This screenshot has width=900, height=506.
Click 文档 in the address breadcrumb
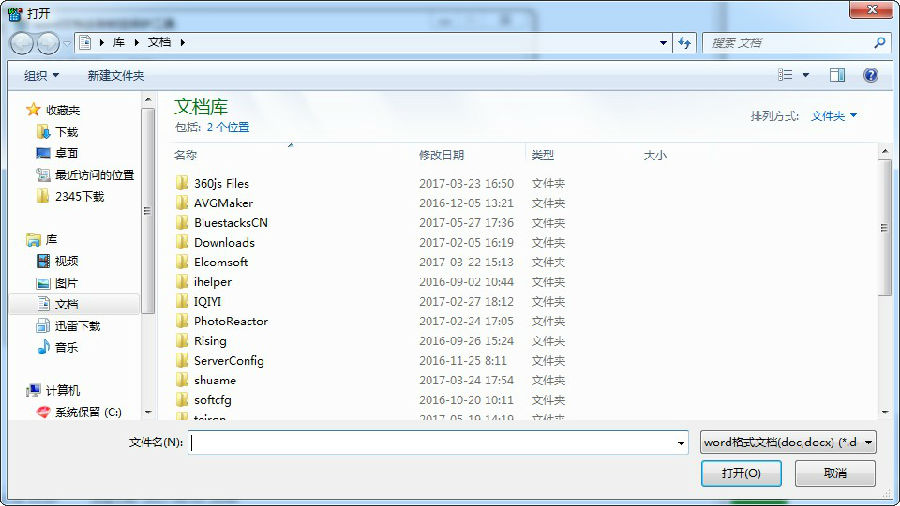coord(159,42)
